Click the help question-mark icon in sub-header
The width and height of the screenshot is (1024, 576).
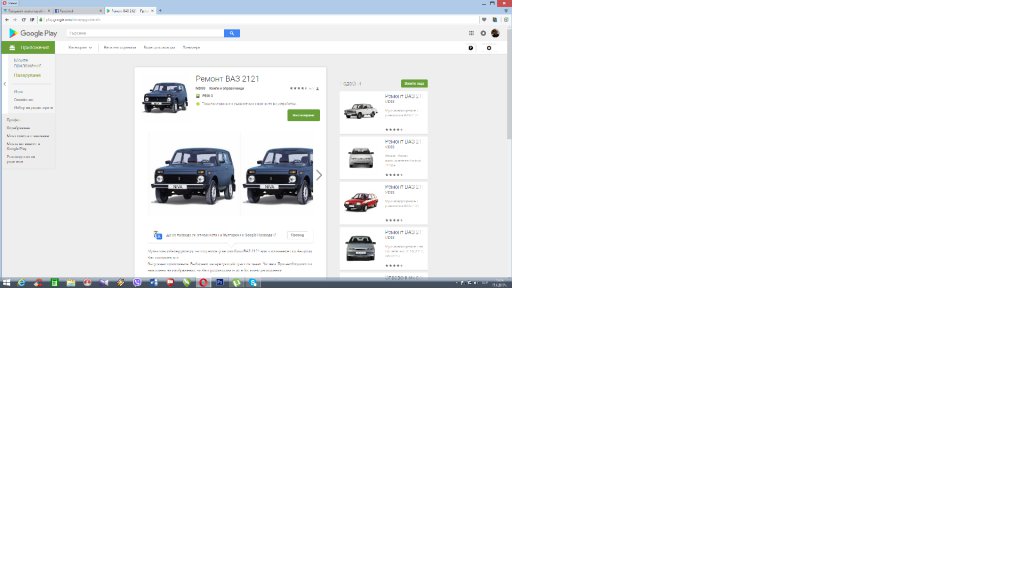(471, 48)
